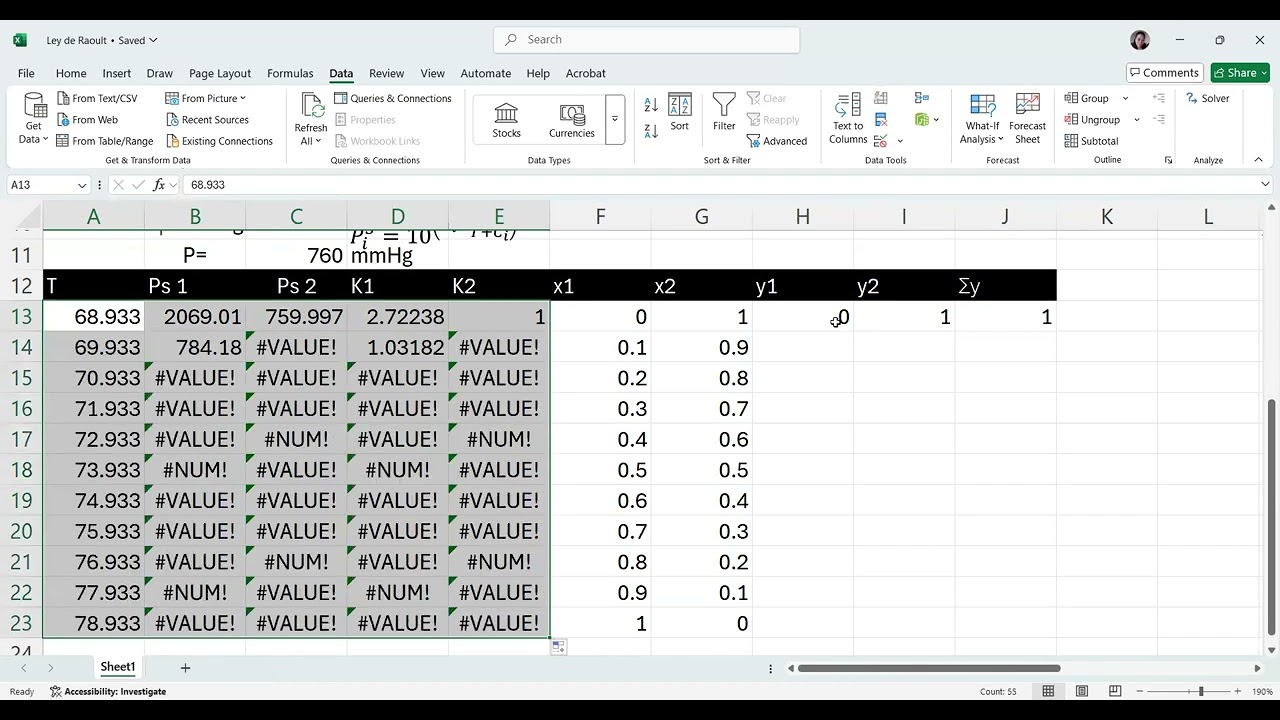Open the Sort dialog
1280x720 pixels.
click(x=680, y=113)
